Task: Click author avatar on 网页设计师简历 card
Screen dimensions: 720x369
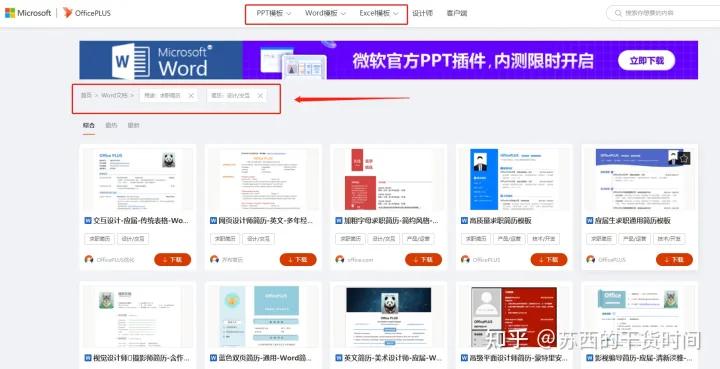Action: tap(214, 259)
